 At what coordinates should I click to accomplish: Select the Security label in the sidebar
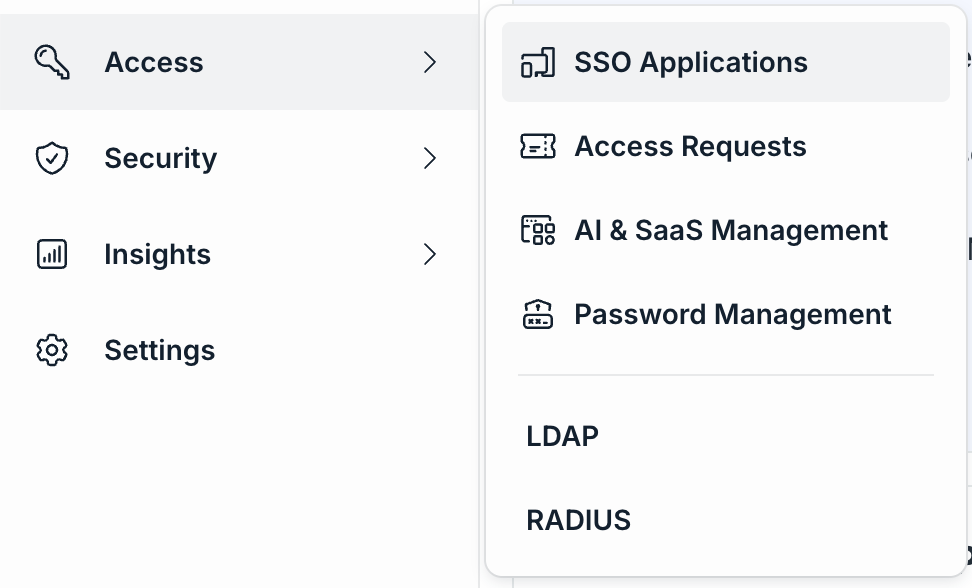click(x=160, y=158)
